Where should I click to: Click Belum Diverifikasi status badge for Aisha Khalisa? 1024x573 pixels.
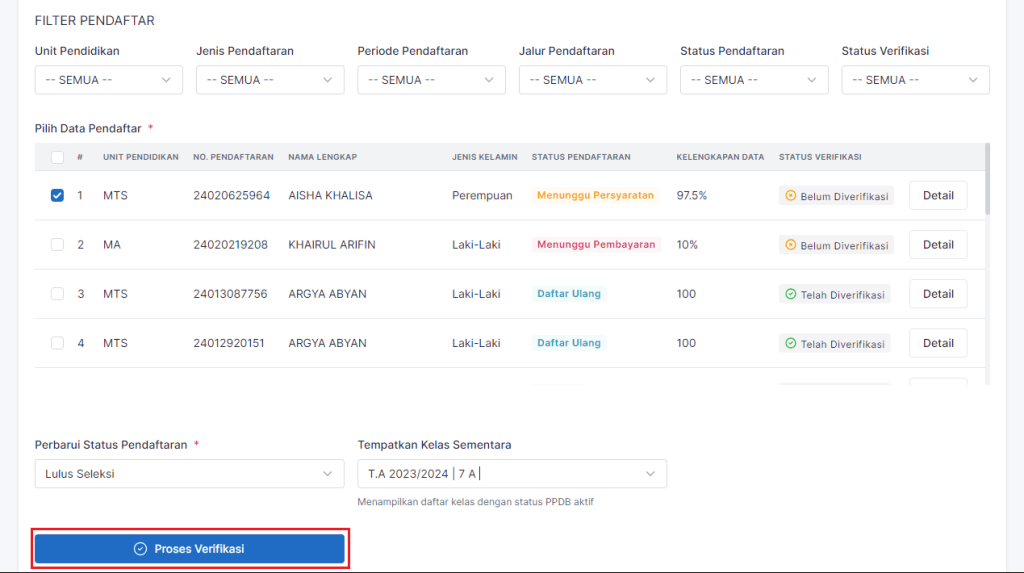tap(835, 196)
